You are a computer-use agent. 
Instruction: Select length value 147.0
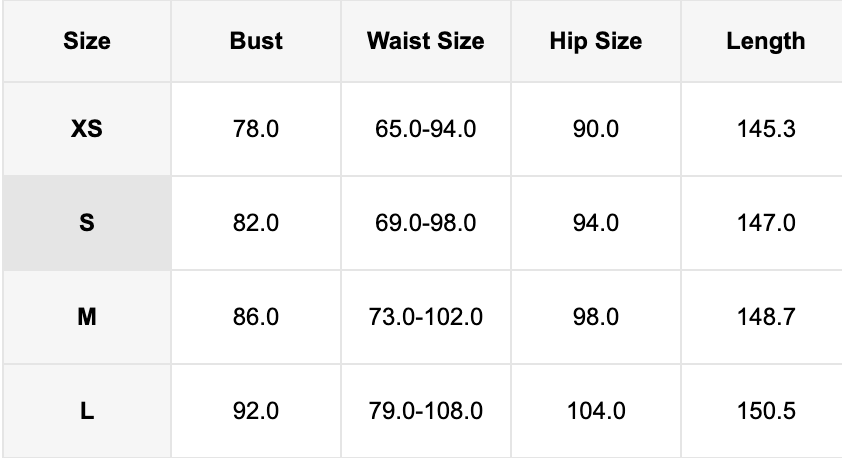(x=765, y=223)
